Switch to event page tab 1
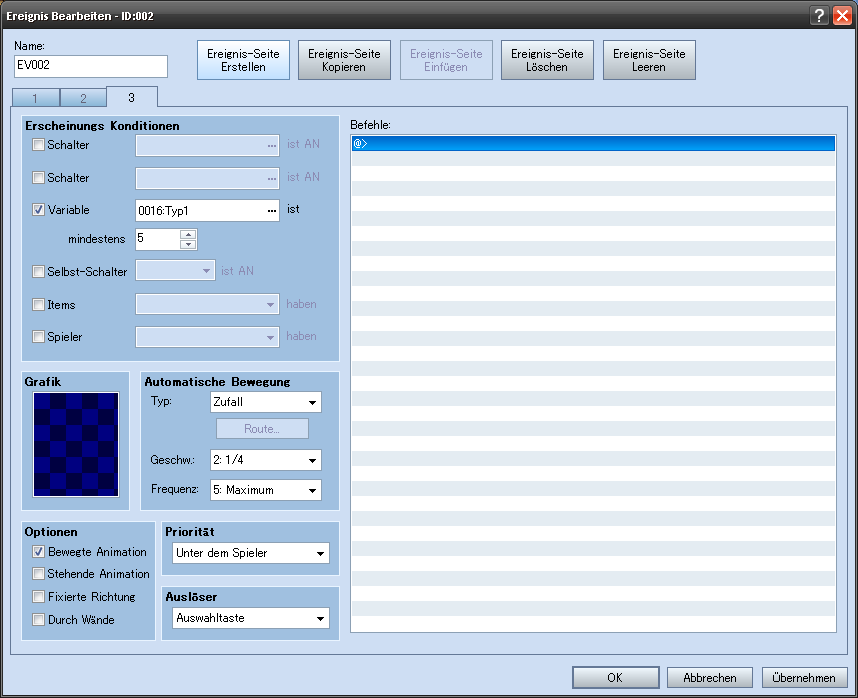 (35, 97)
